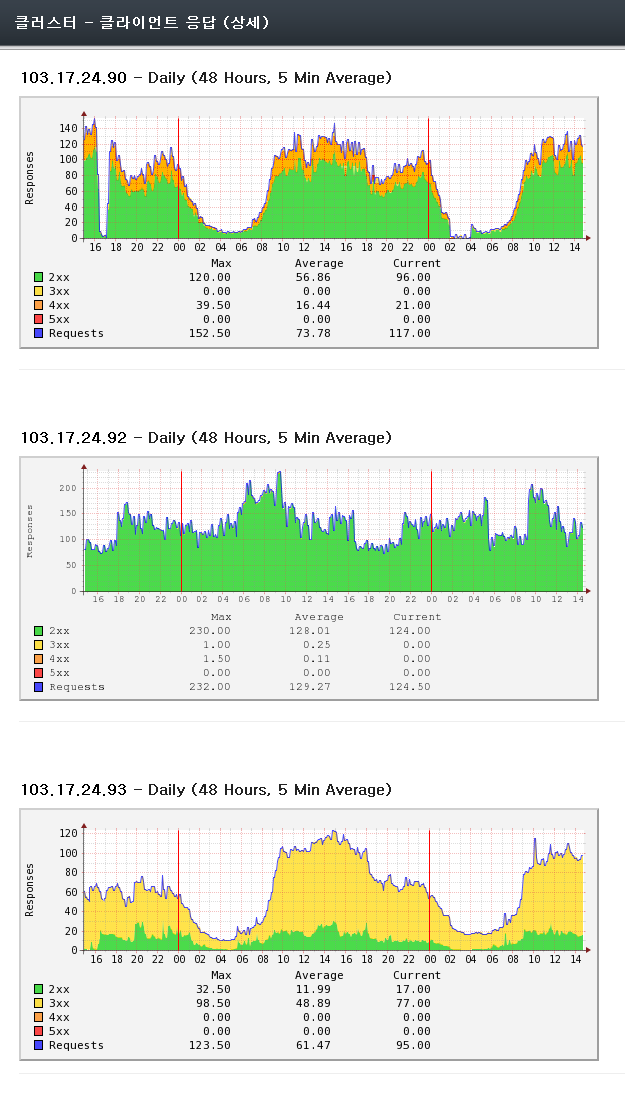Open the 103.17.24.92 daily response graph

point(309,579)
